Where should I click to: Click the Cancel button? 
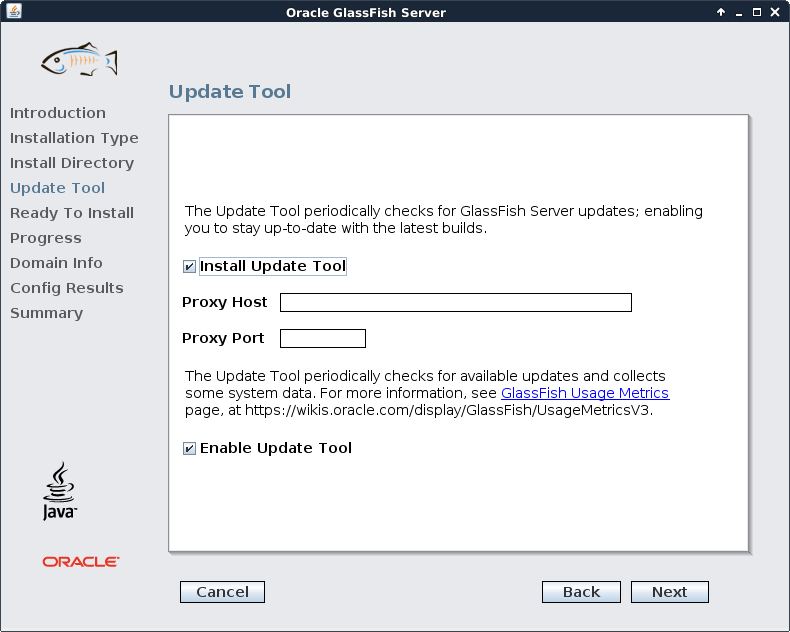pyautogui.click(x=222, y=592)
